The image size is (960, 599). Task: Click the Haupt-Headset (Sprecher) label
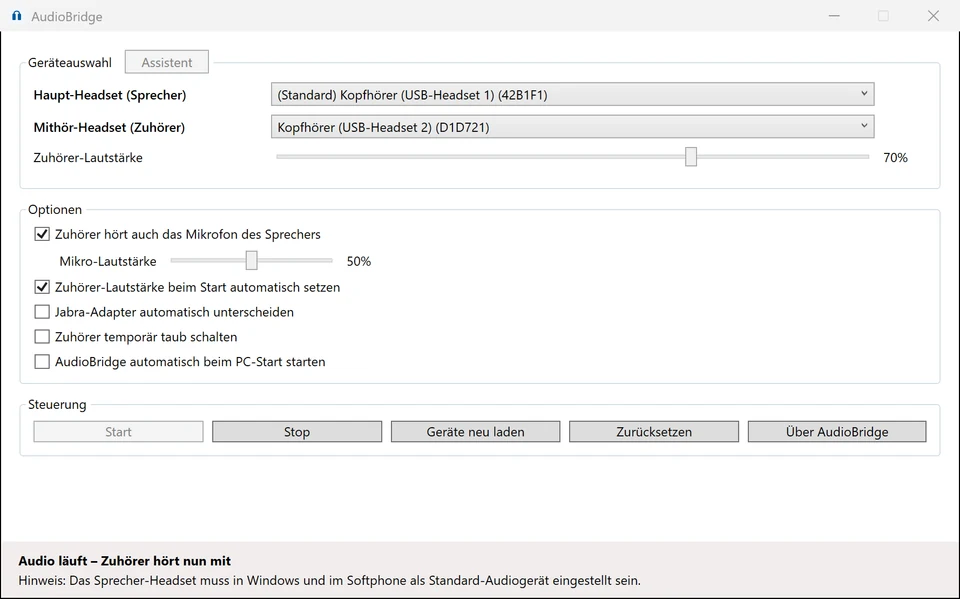tap(110, 95)
